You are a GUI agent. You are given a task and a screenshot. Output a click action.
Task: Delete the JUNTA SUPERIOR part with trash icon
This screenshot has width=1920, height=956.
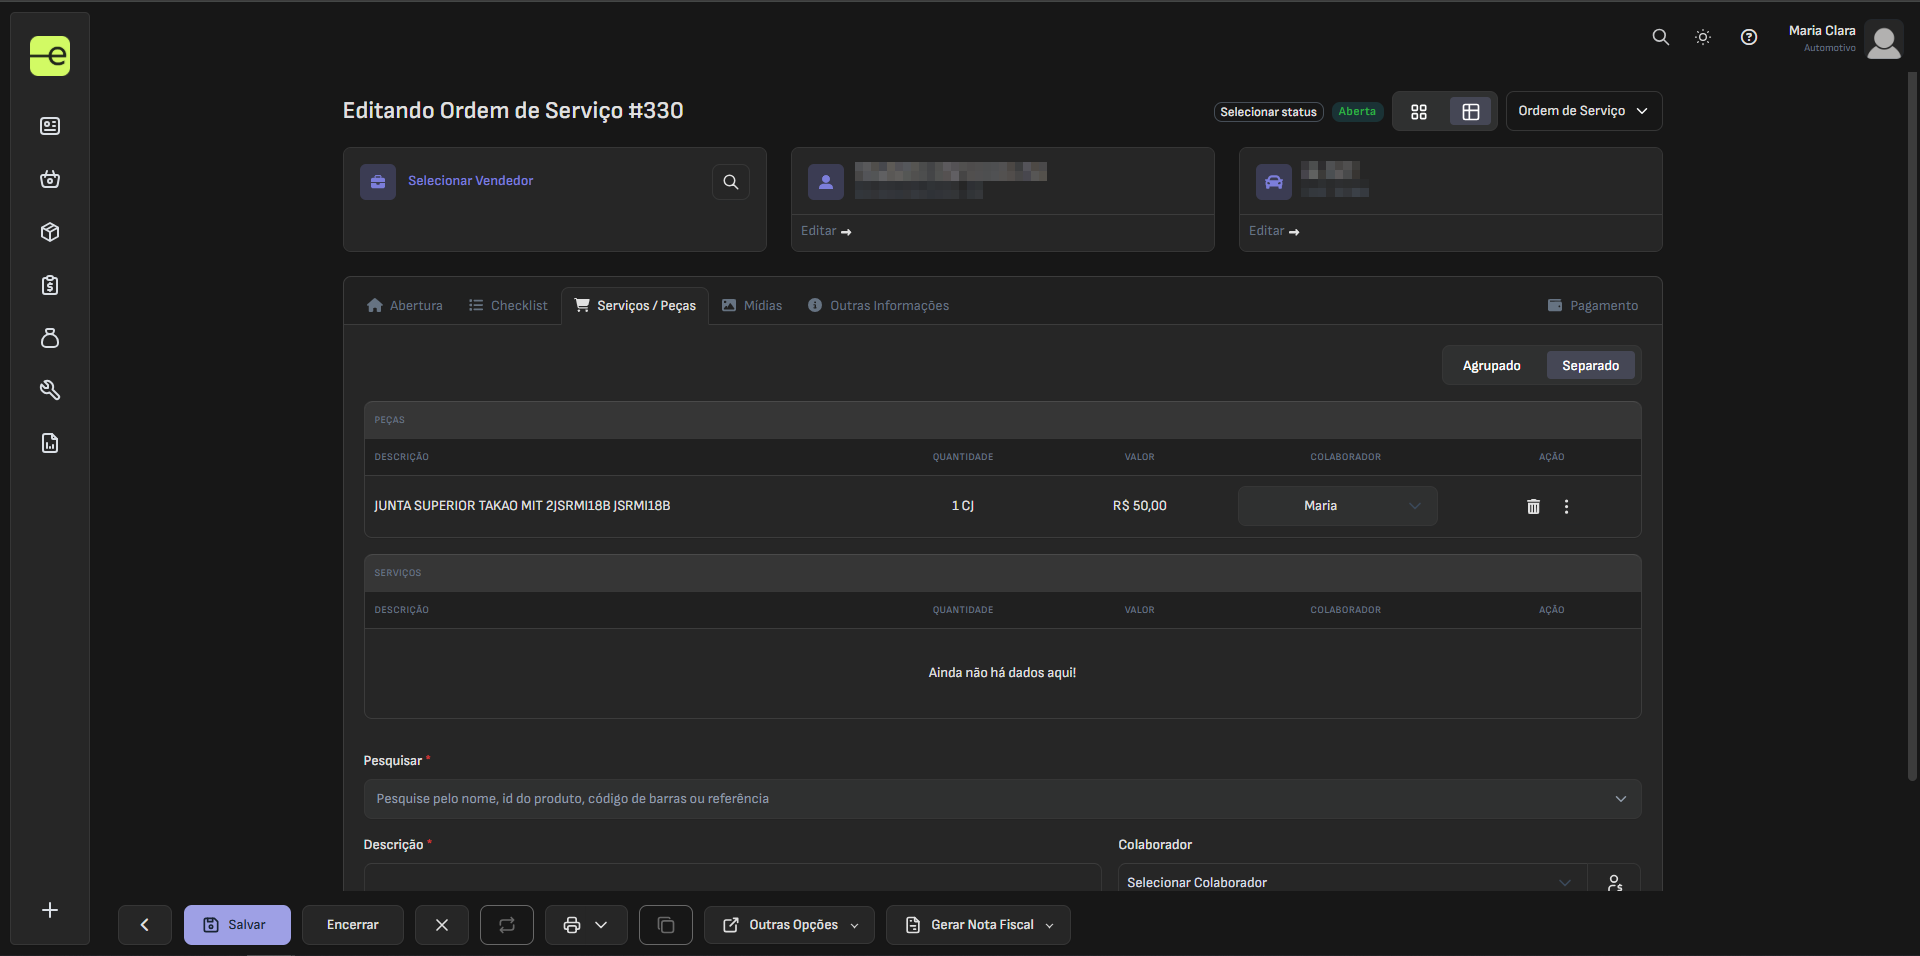[x=1533, y=507]
